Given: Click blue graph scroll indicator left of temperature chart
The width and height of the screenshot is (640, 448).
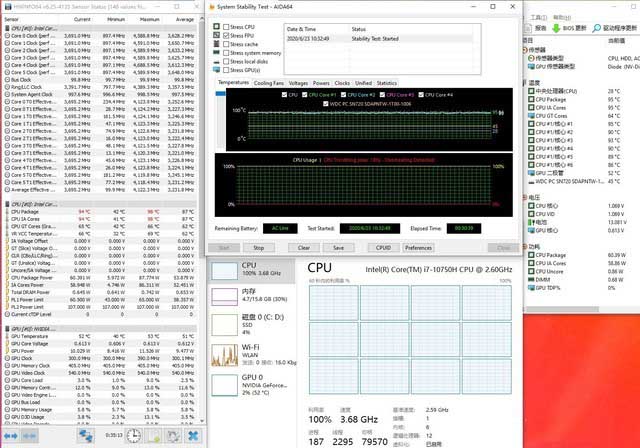Looking at the screenshot, I should tap(220, 94).
